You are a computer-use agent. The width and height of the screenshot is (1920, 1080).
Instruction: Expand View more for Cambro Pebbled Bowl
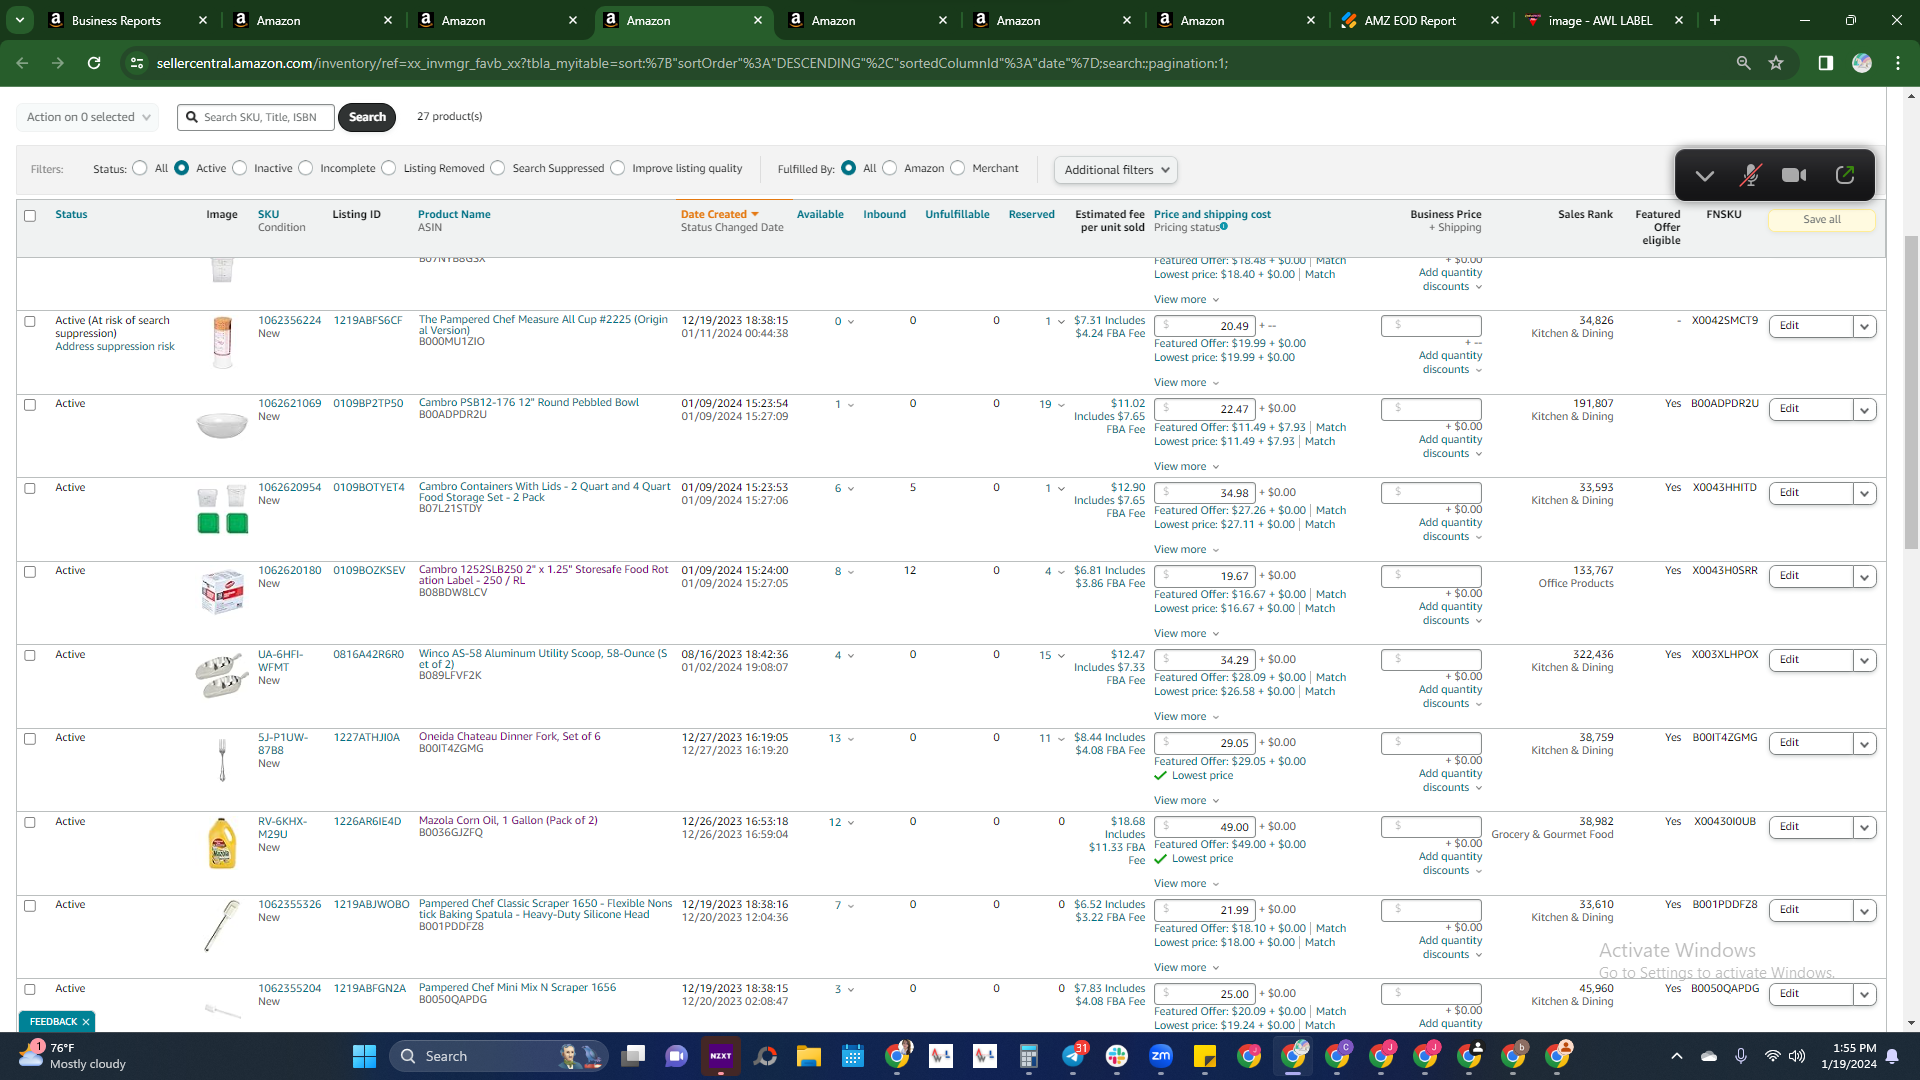point(1187,467)
